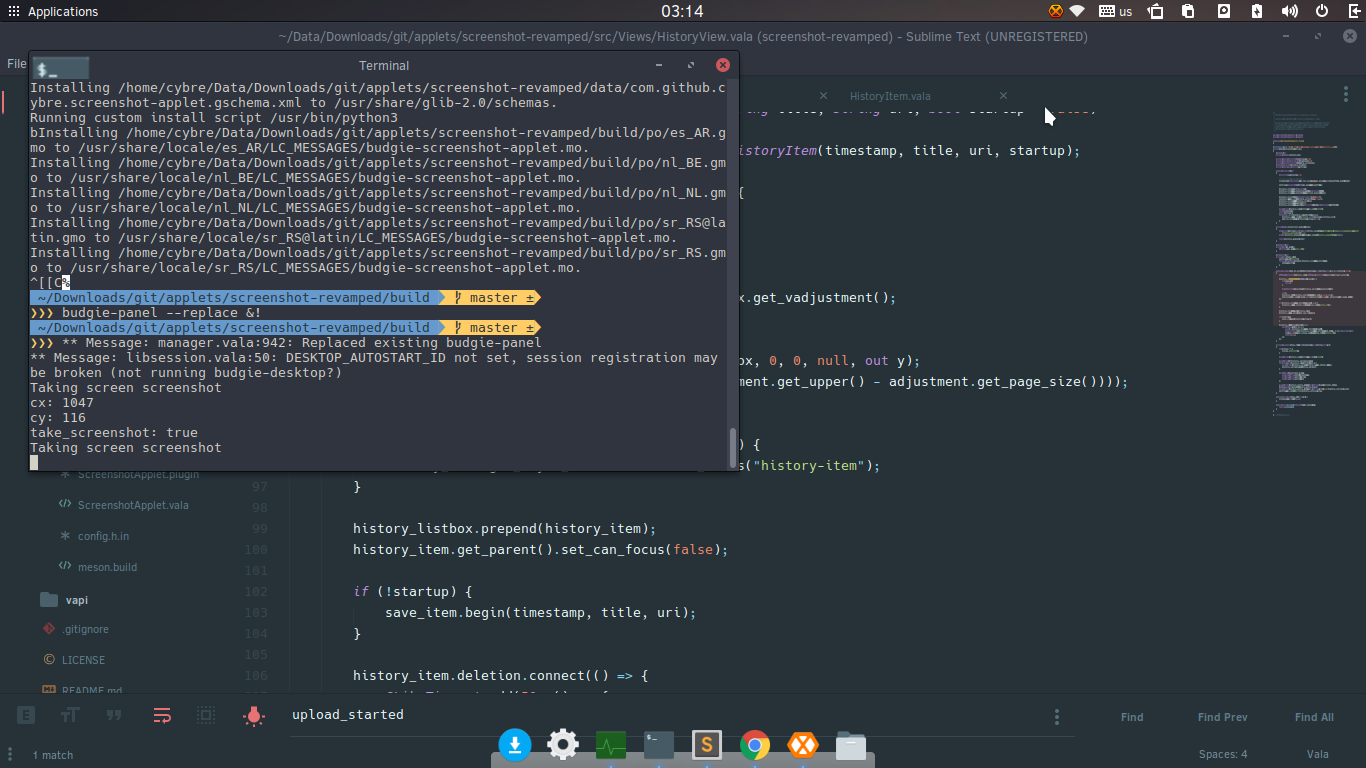1366x768 pixels.
Task: Click line number 99 in editor gutter
Action: click(x=259, y=528)
